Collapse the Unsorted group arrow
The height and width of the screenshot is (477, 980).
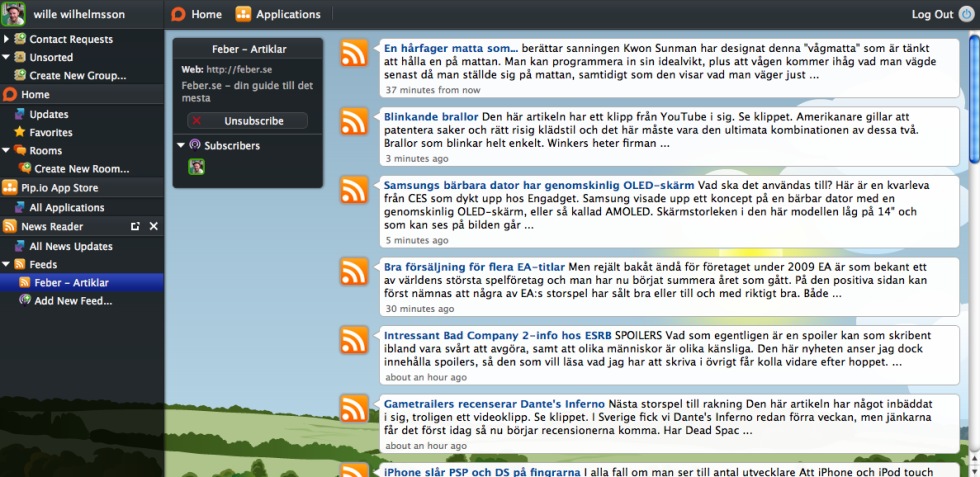[x=6, y=57]
